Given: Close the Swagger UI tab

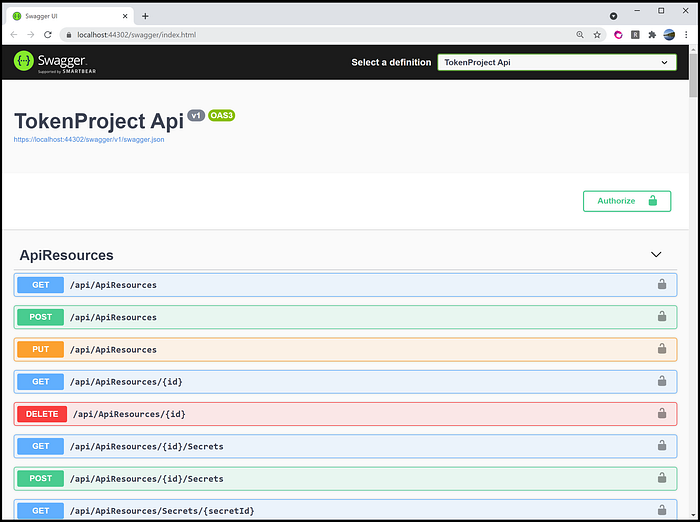Looking at the screenshot, I should tap(125, 16).
